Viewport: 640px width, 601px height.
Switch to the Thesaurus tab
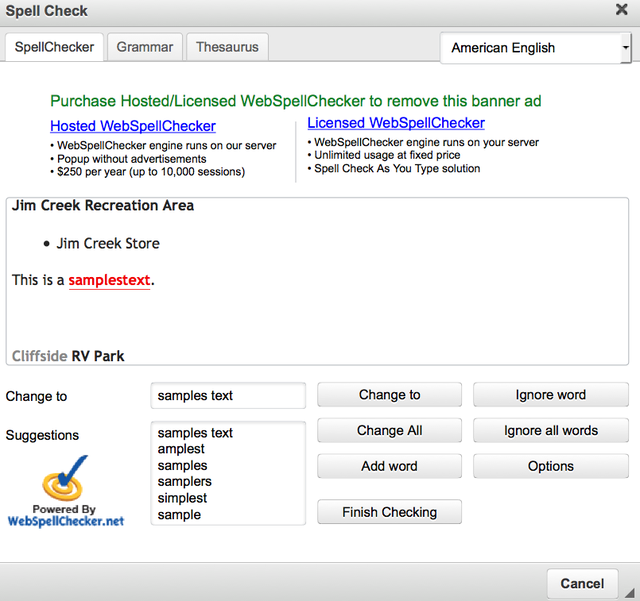(x=227, y=47)
